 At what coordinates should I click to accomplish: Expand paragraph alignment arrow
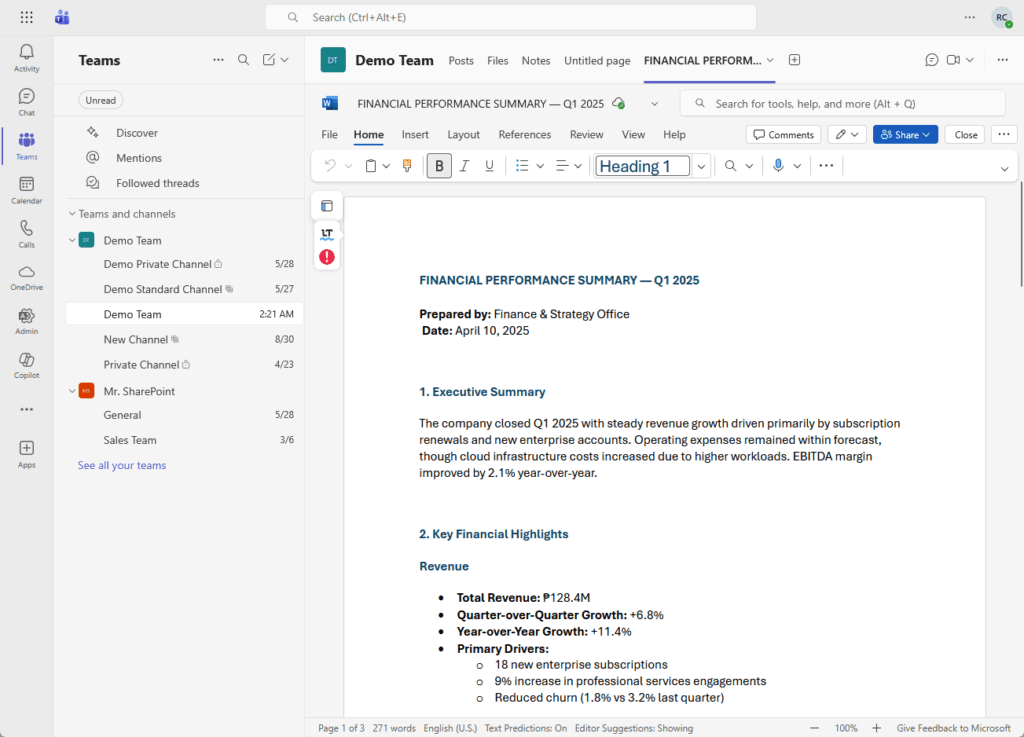click(578, 166)
